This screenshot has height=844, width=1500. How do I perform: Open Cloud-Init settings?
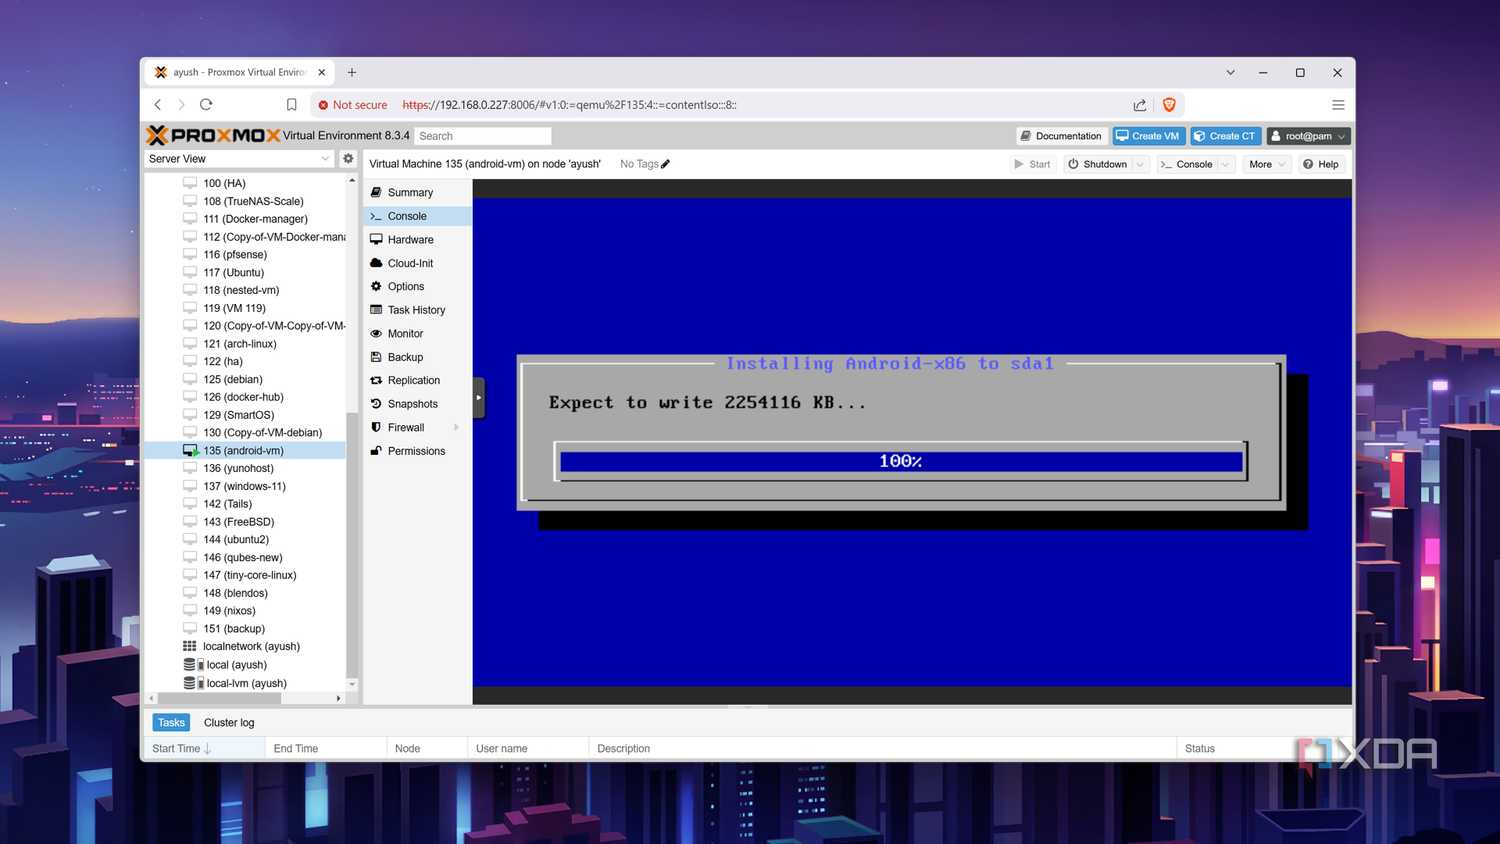click(417, 263)
